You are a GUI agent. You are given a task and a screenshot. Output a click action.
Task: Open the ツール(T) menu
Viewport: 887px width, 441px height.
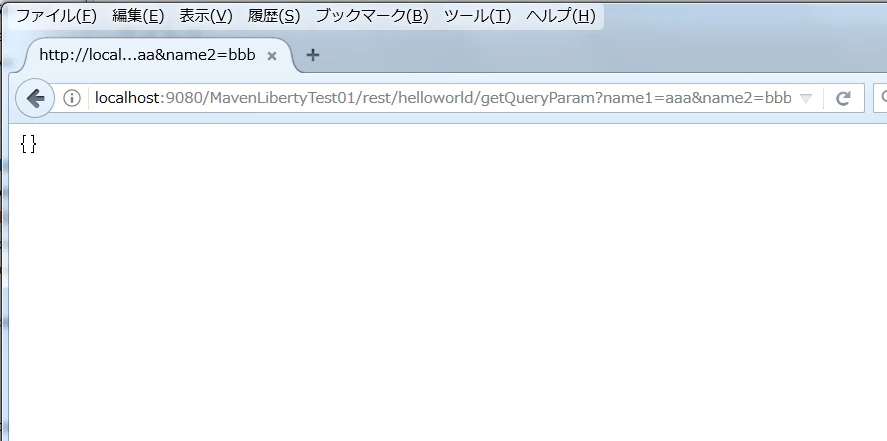pos(477,16)
